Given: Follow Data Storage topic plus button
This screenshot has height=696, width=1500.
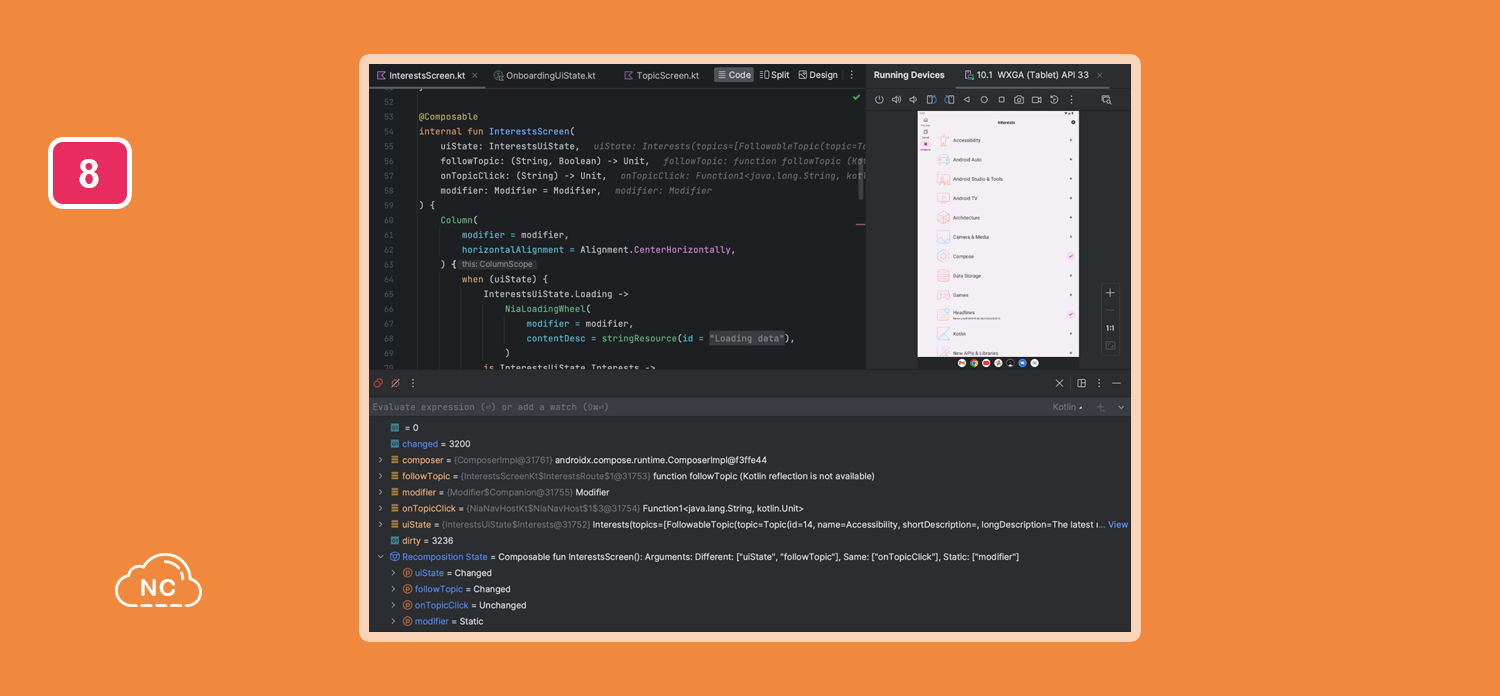Looking at the screenshot, I should [x=1070, y=275].
